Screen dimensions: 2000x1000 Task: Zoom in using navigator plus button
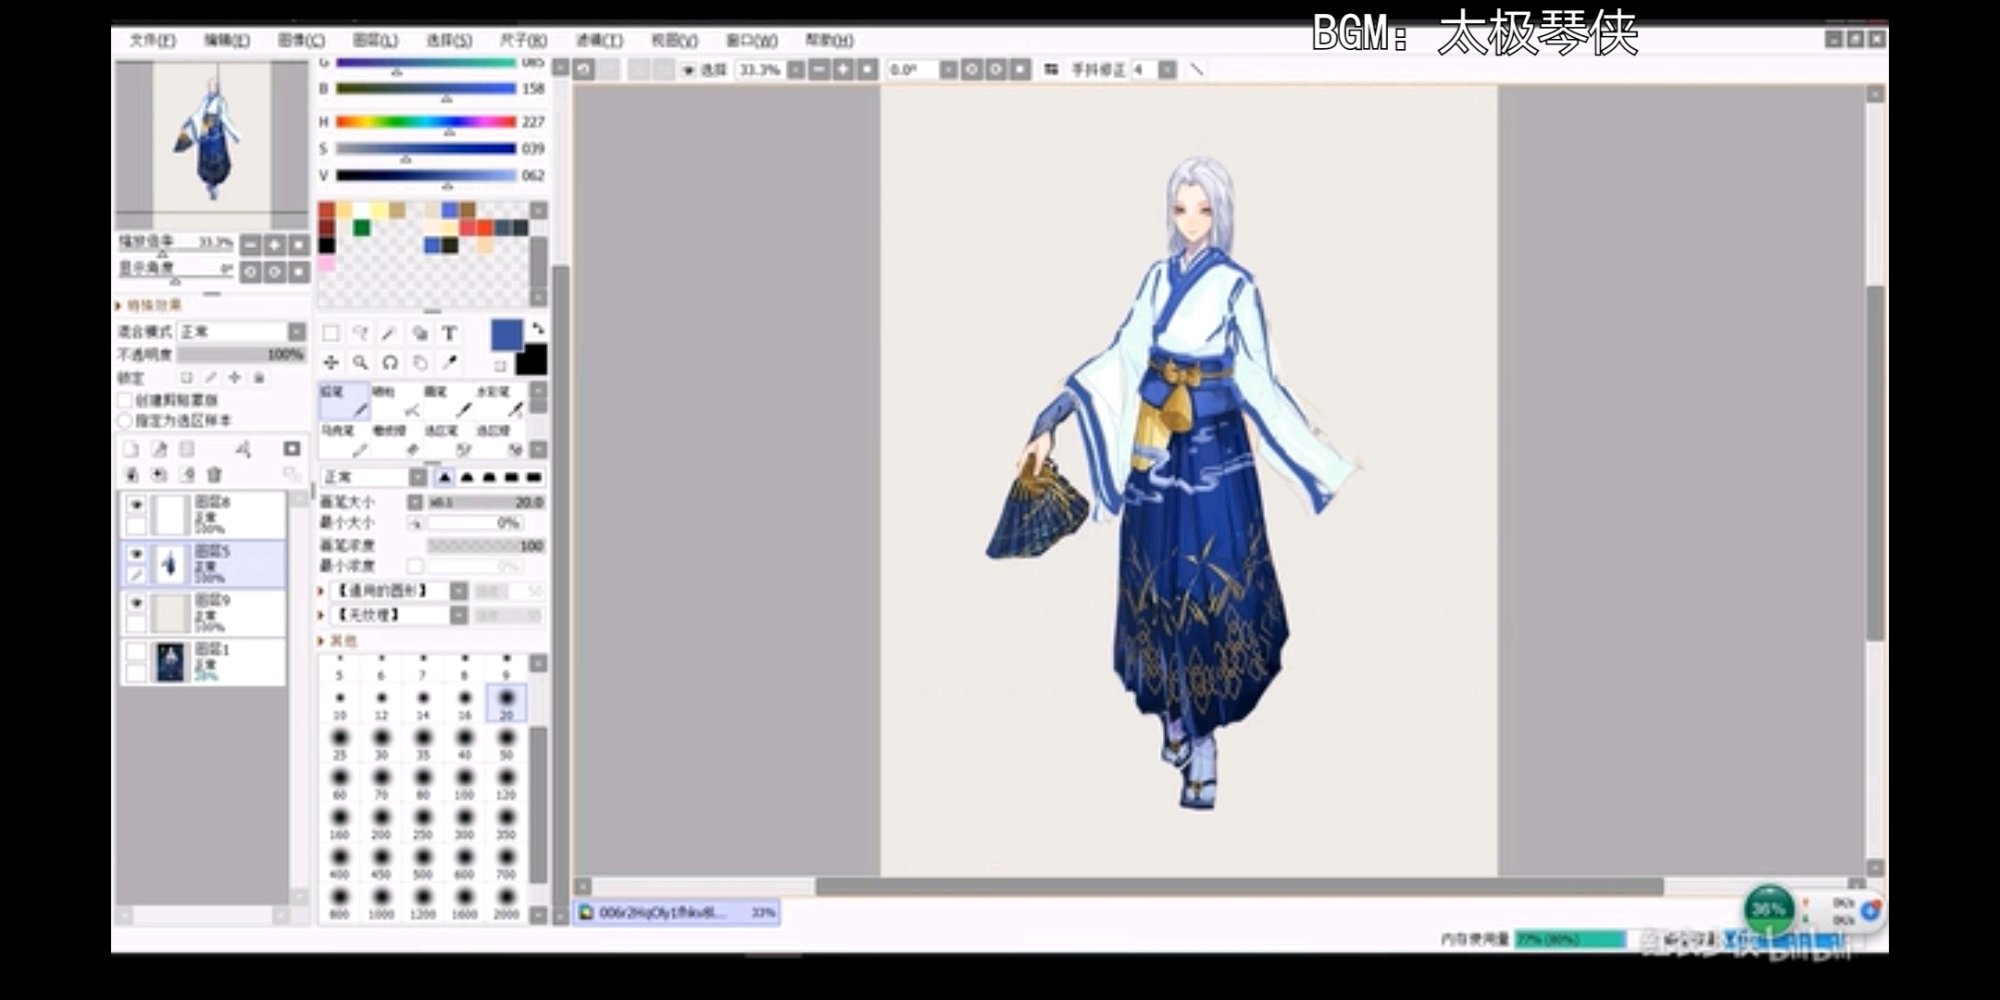275,244
